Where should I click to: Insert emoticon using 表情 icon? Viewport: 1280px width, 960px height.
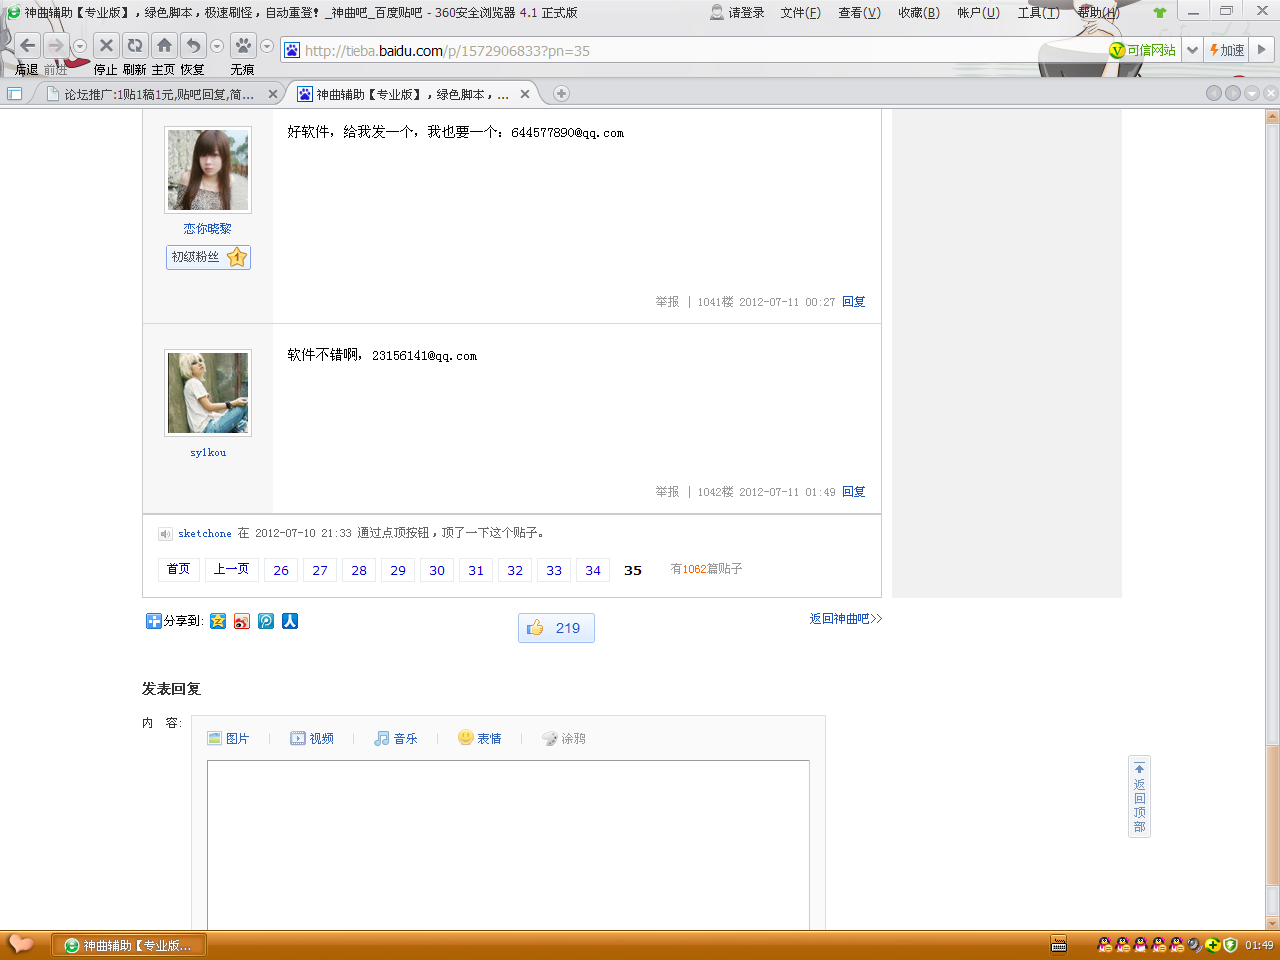(x=480, y=738)
